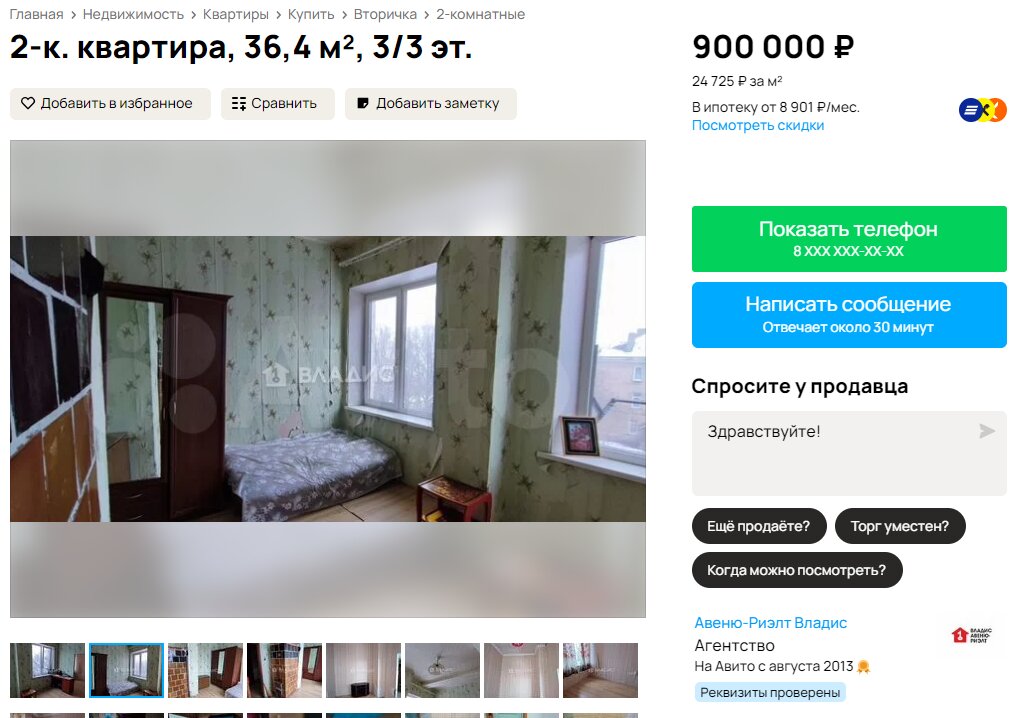The image size is (1024, 718).
Task: Open the 2-комнатные breadcrumb
Action: [481, 14]
